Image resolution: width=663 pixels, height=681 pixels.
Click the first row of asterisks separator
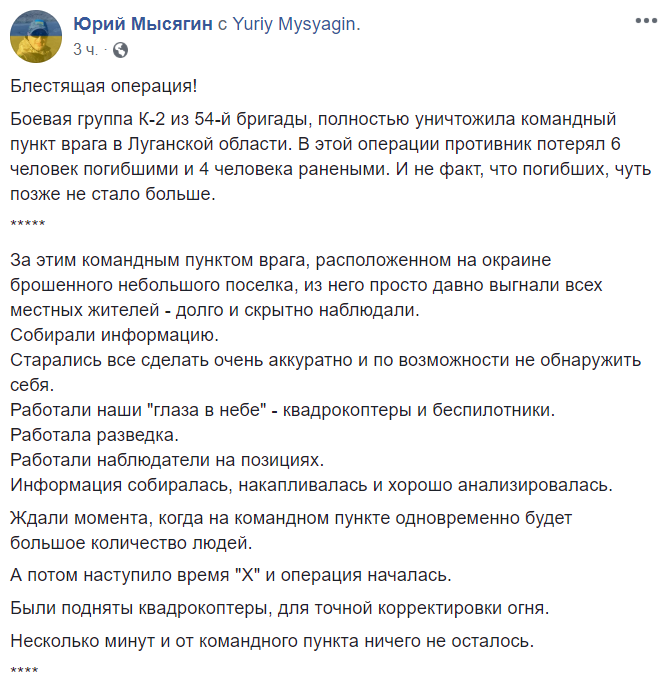[x=28, y=224]
